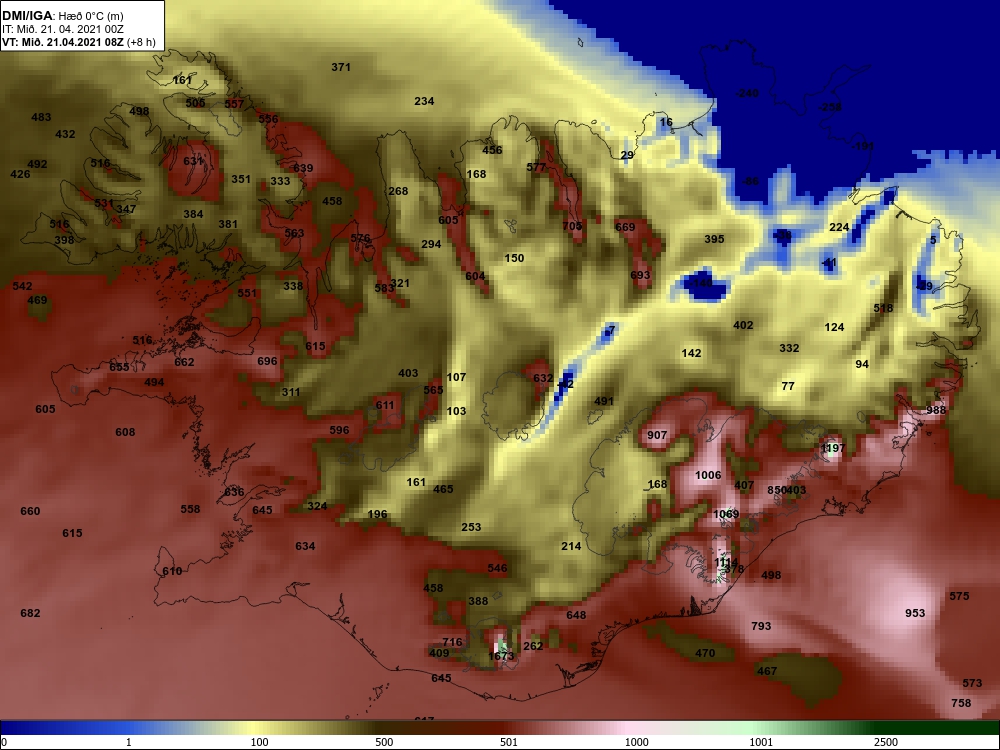
Task: Click the map value 608
Action: click(125, 432)
